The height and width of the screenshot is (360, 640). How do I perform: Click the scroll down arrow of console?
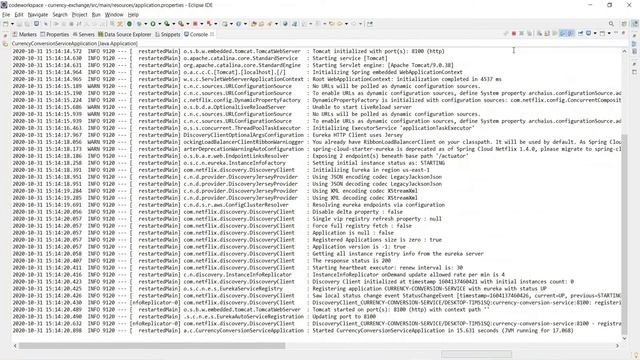coord(624,338)
